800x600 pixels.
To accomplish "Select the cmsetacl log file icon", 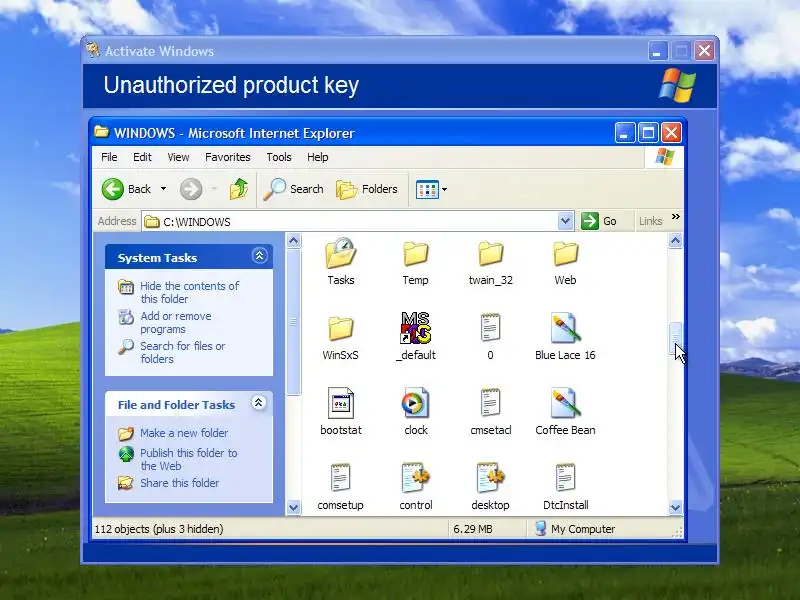I will 490,403.
